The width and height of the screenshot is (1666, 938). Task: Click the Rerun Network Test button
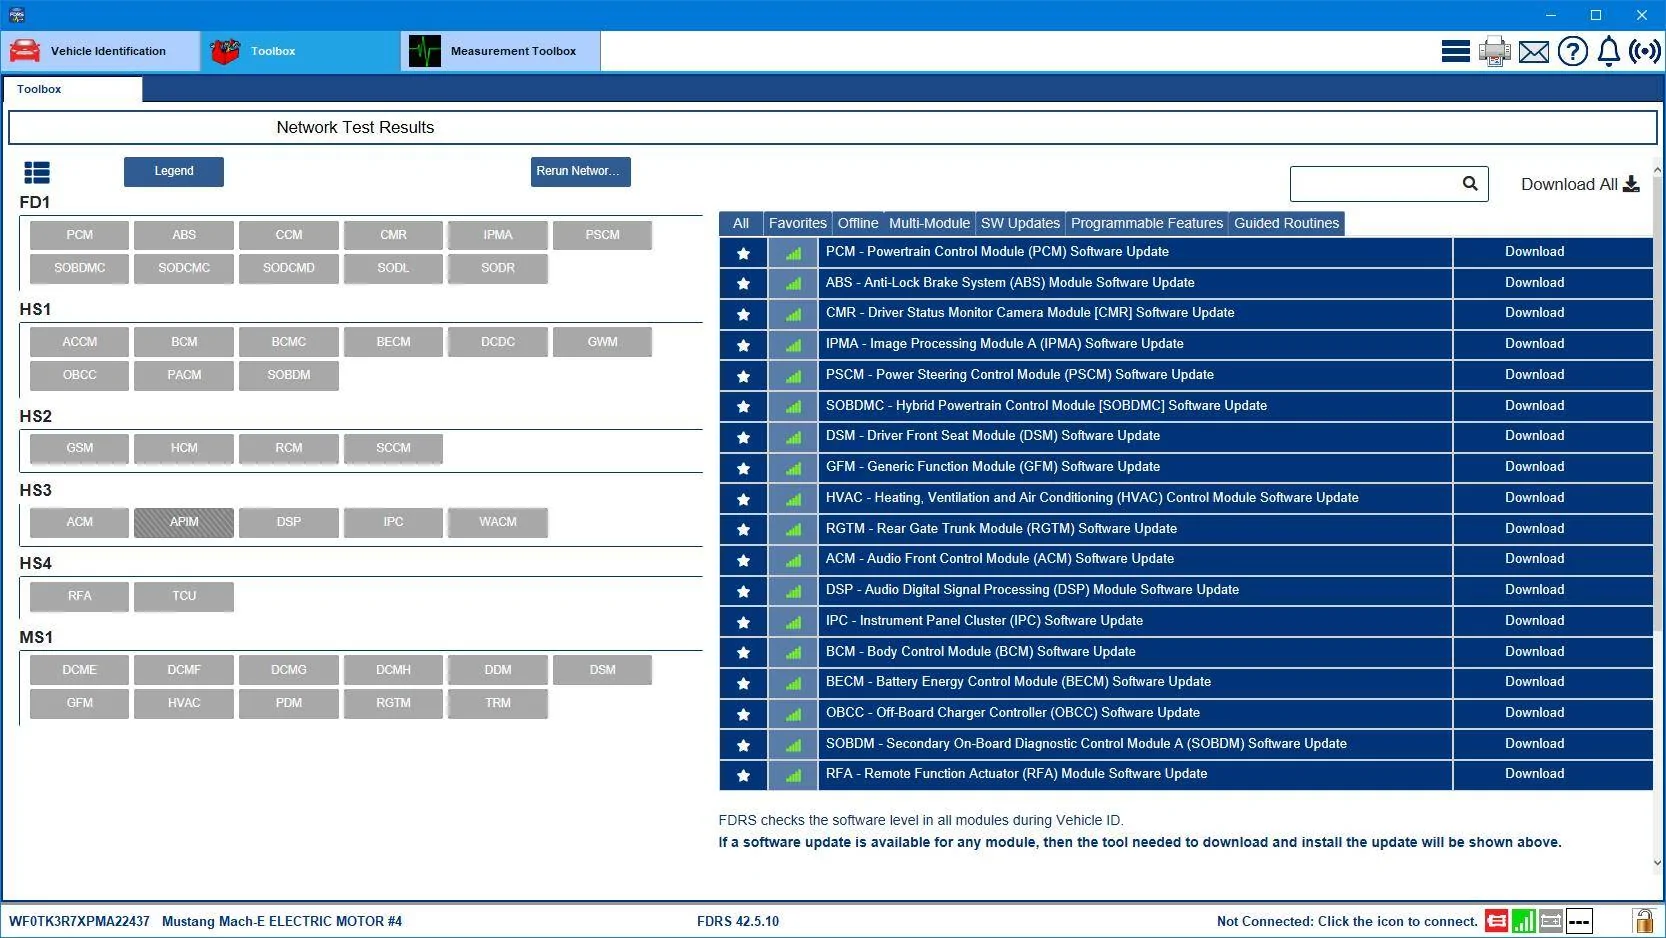(580, 171)
